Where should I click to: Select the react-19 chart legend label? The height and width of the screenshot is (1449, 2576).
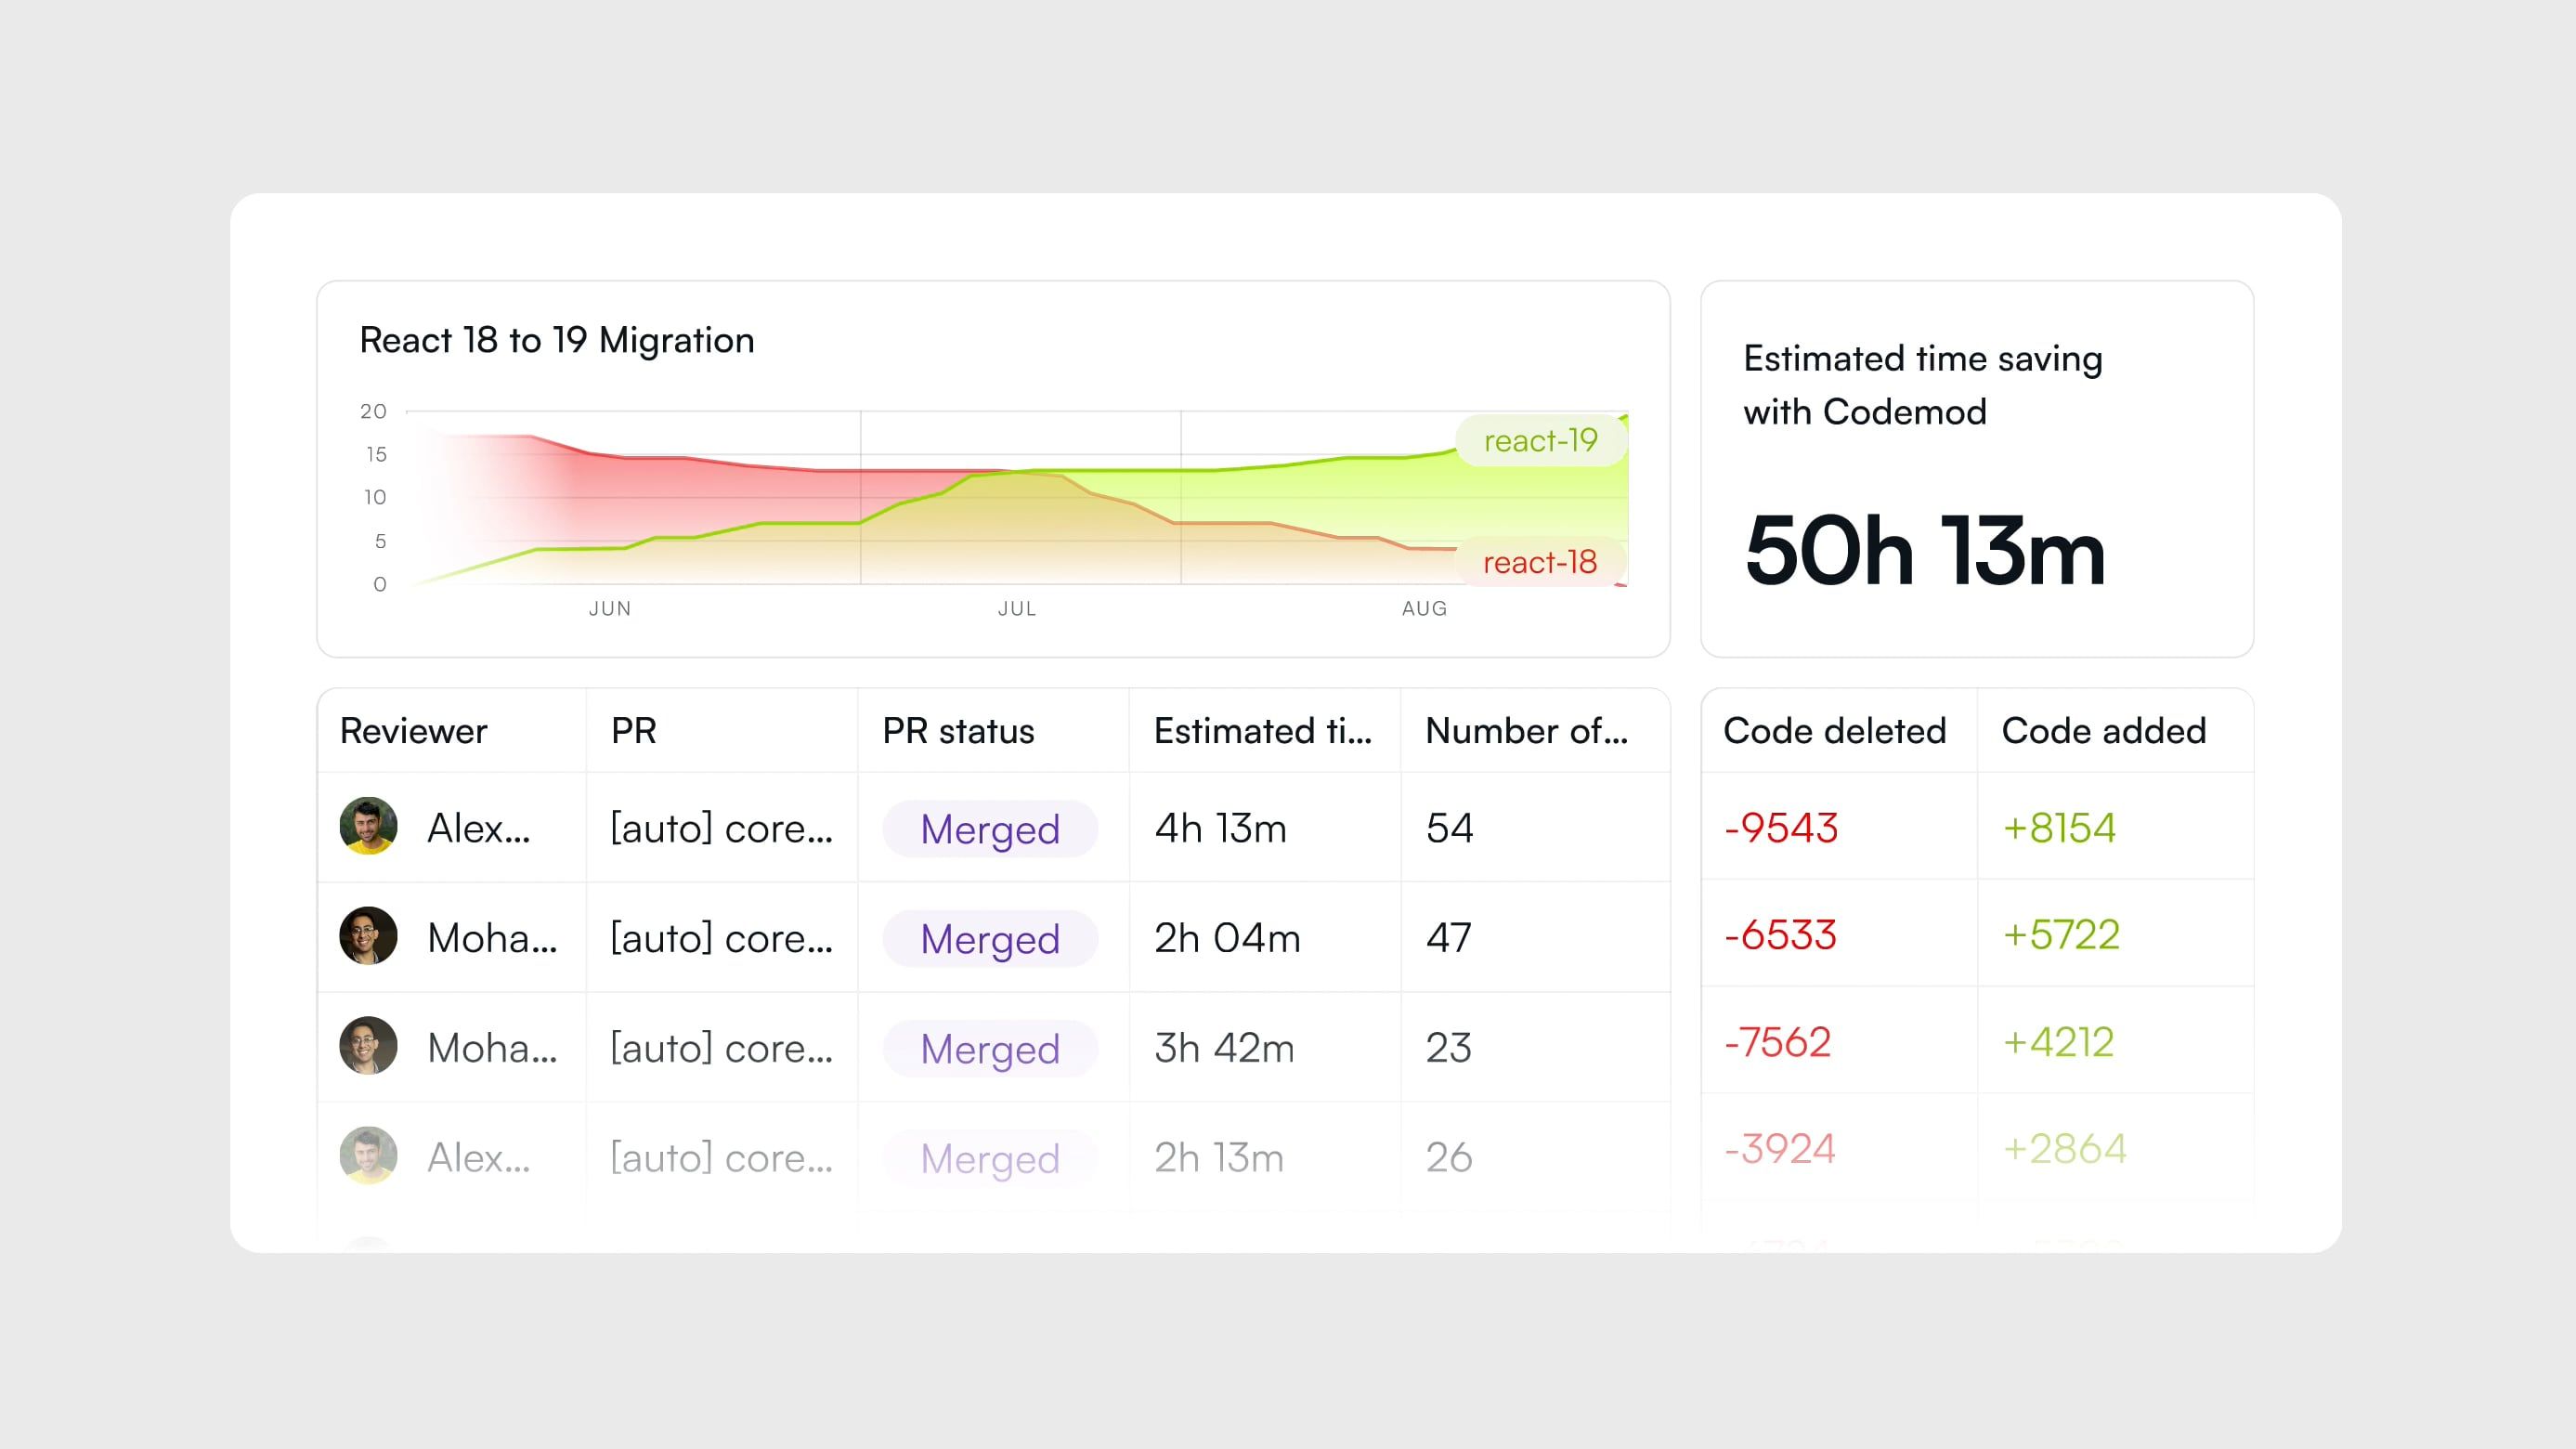[x=1541, y=440]
